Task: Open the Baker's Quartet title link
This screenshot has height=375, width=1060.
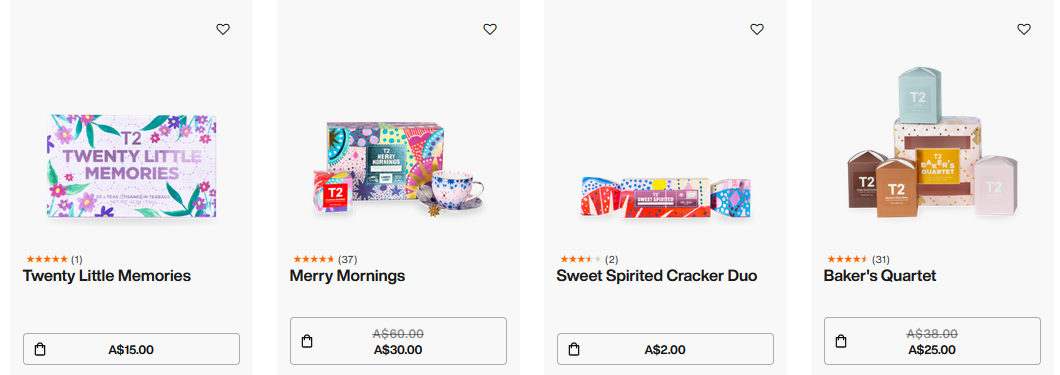Action: [880, 276]
